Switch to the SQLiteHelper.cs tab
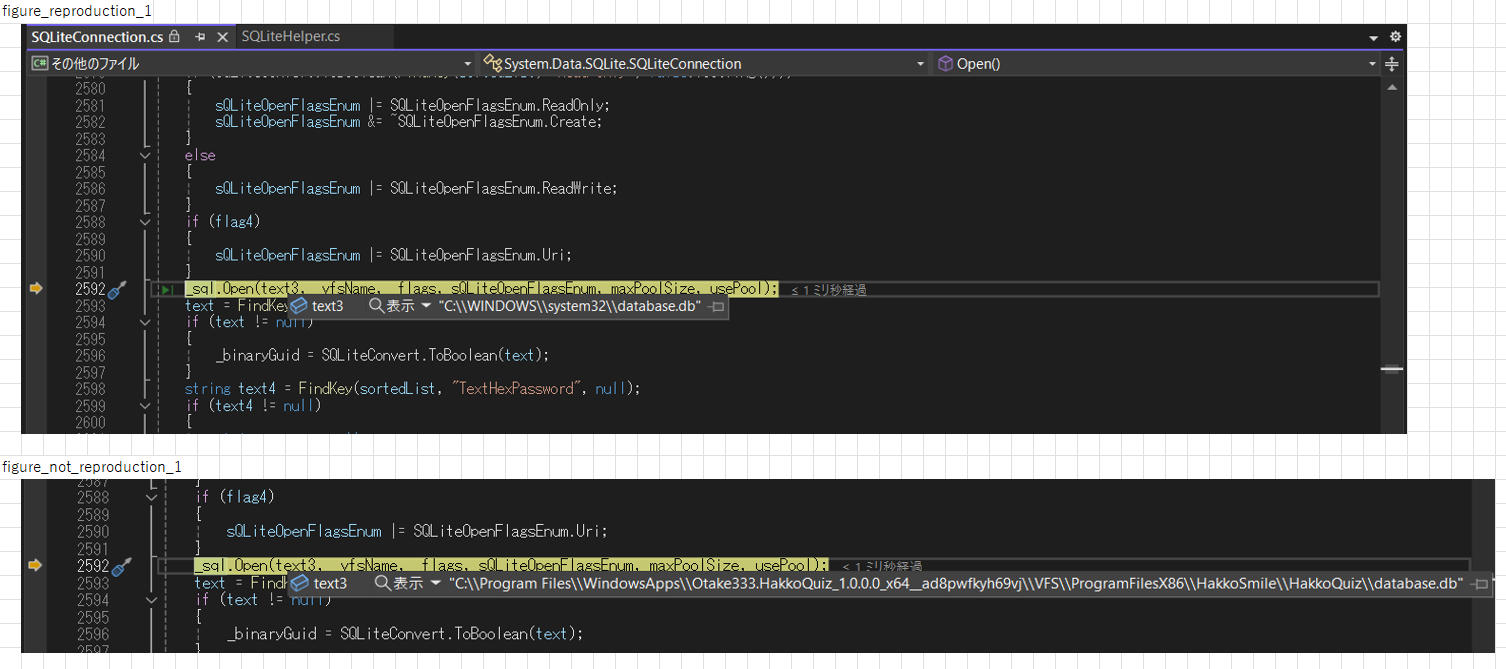 click(x=291, y=37)
